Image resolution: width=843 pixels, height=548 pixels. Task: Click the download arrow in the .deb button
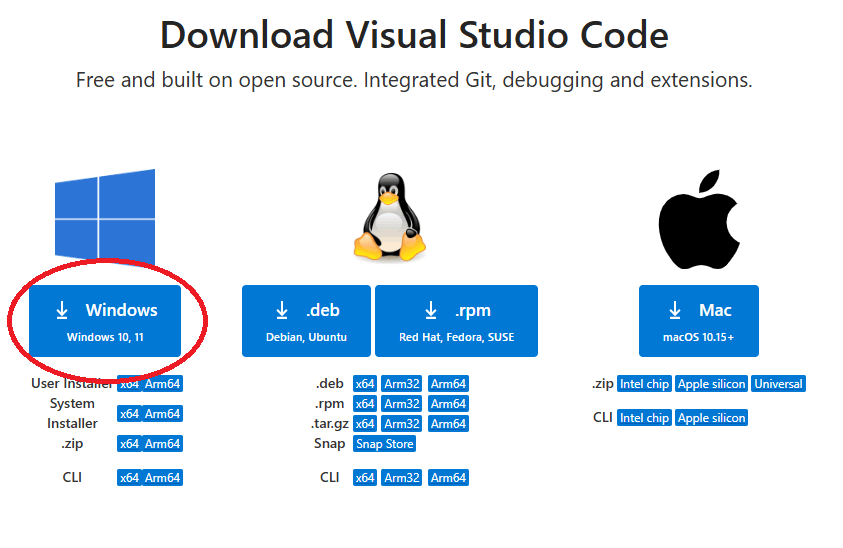coord(282,310)
